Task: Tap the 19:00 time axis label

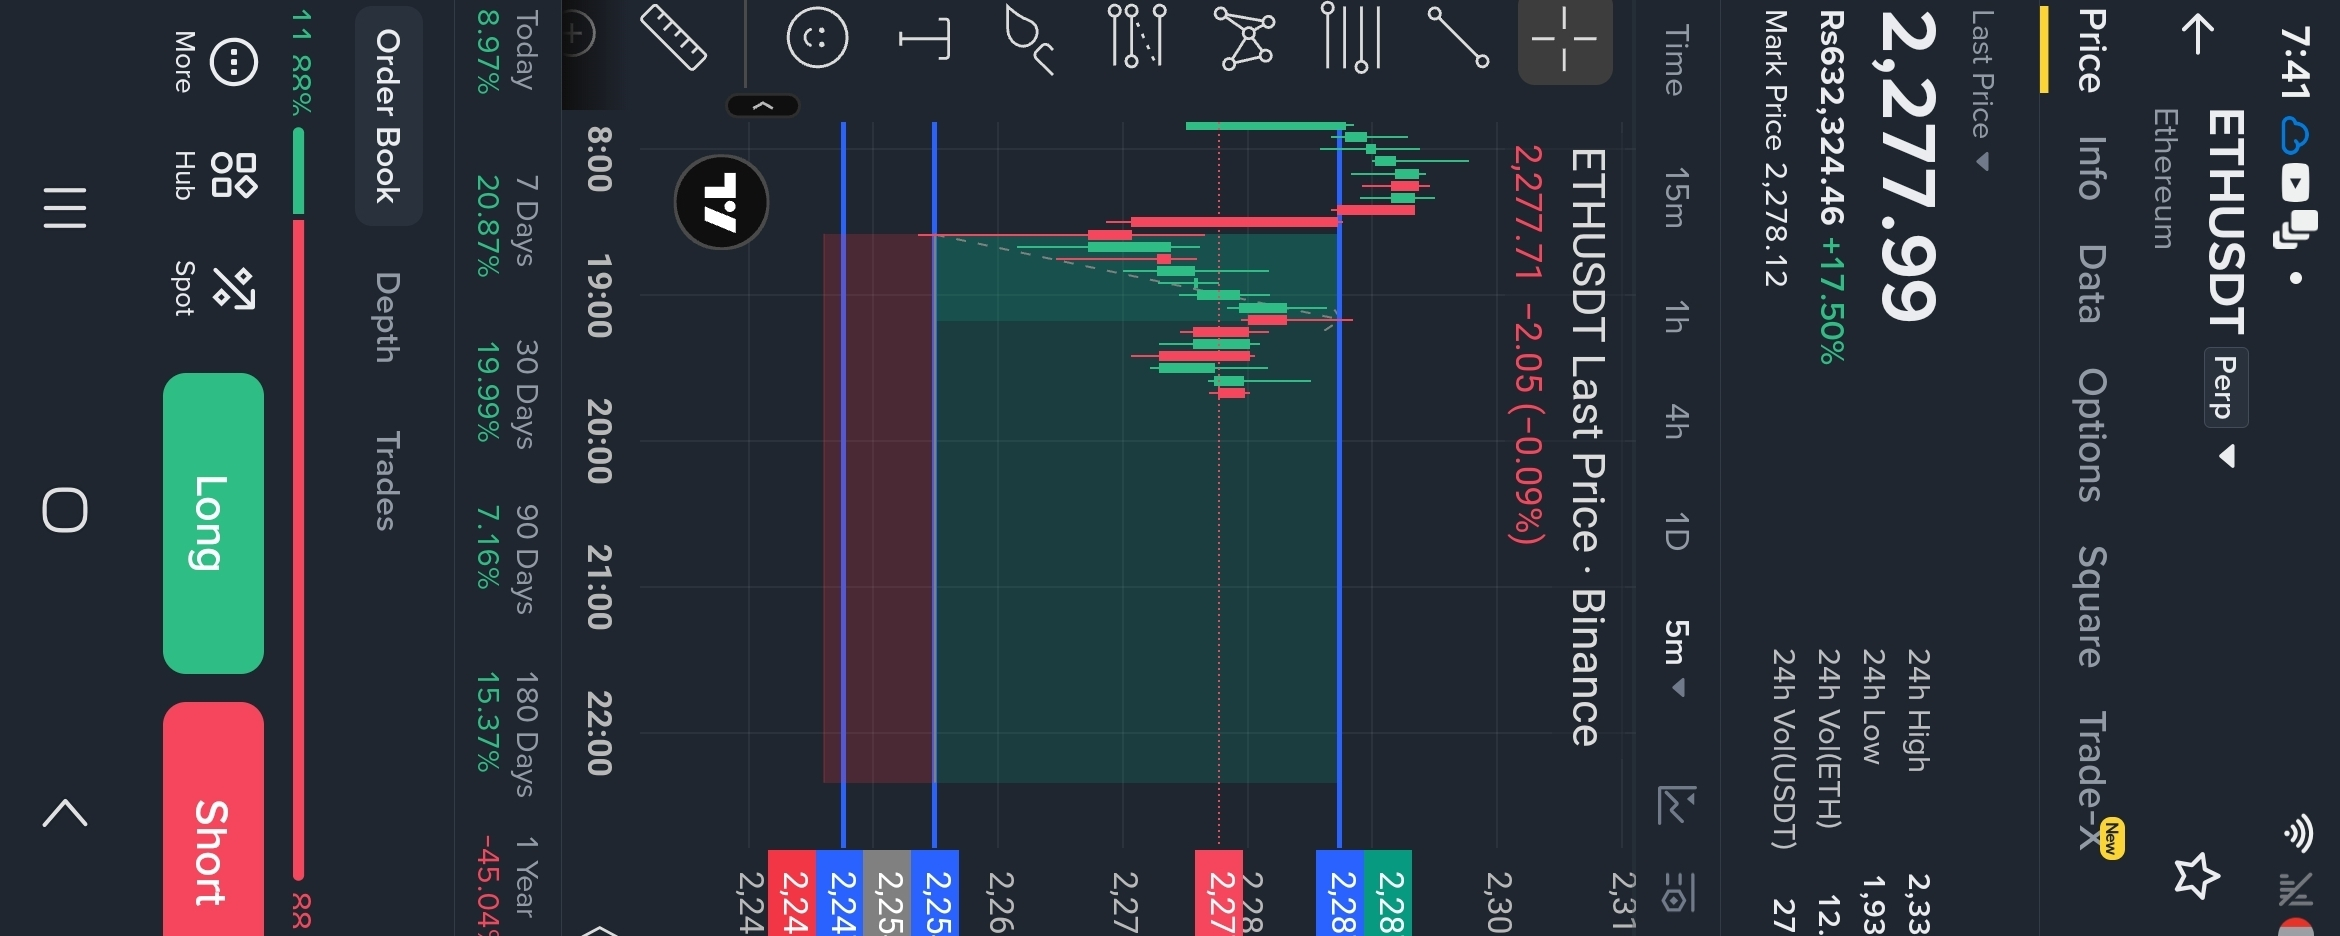Action: pyautogui.click(x=599, y=295)
